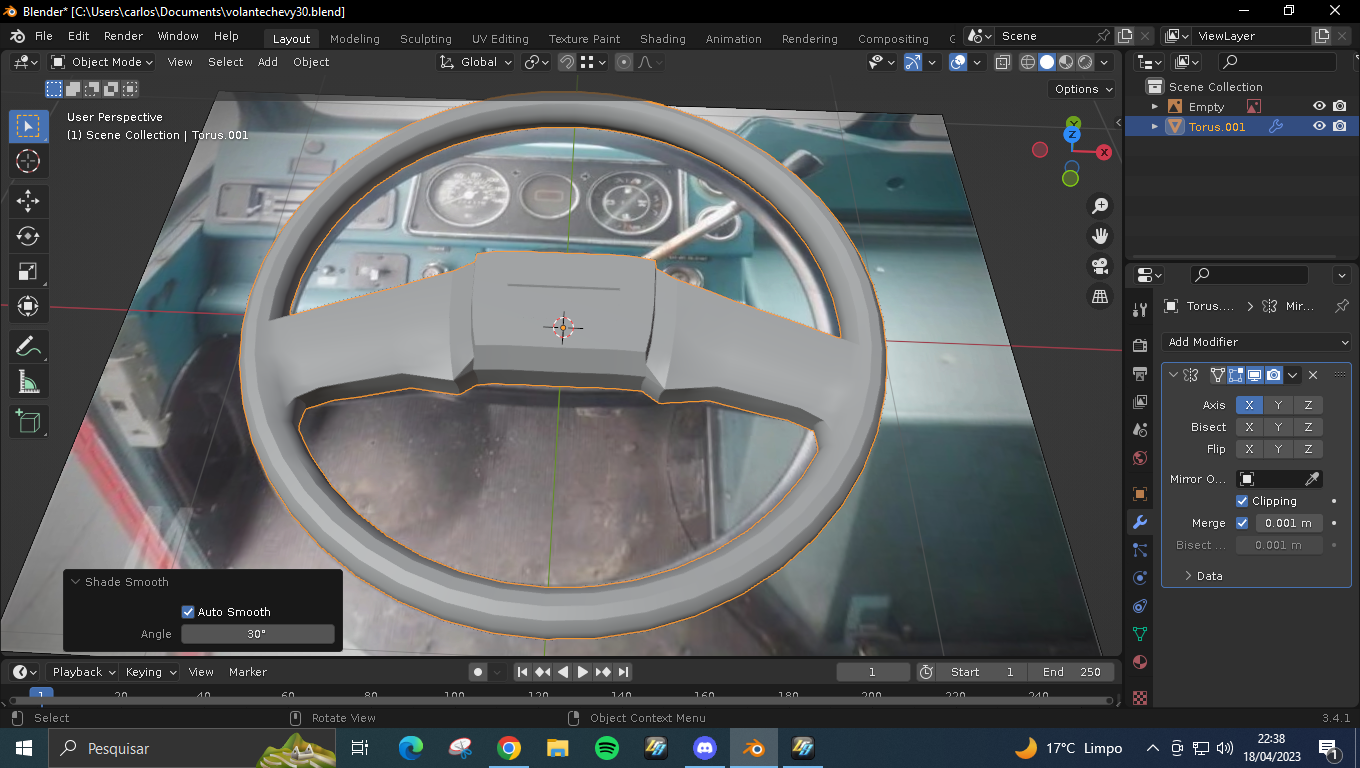
Task: Open the Object Constraints properties tab
Action: point(1139,606)
